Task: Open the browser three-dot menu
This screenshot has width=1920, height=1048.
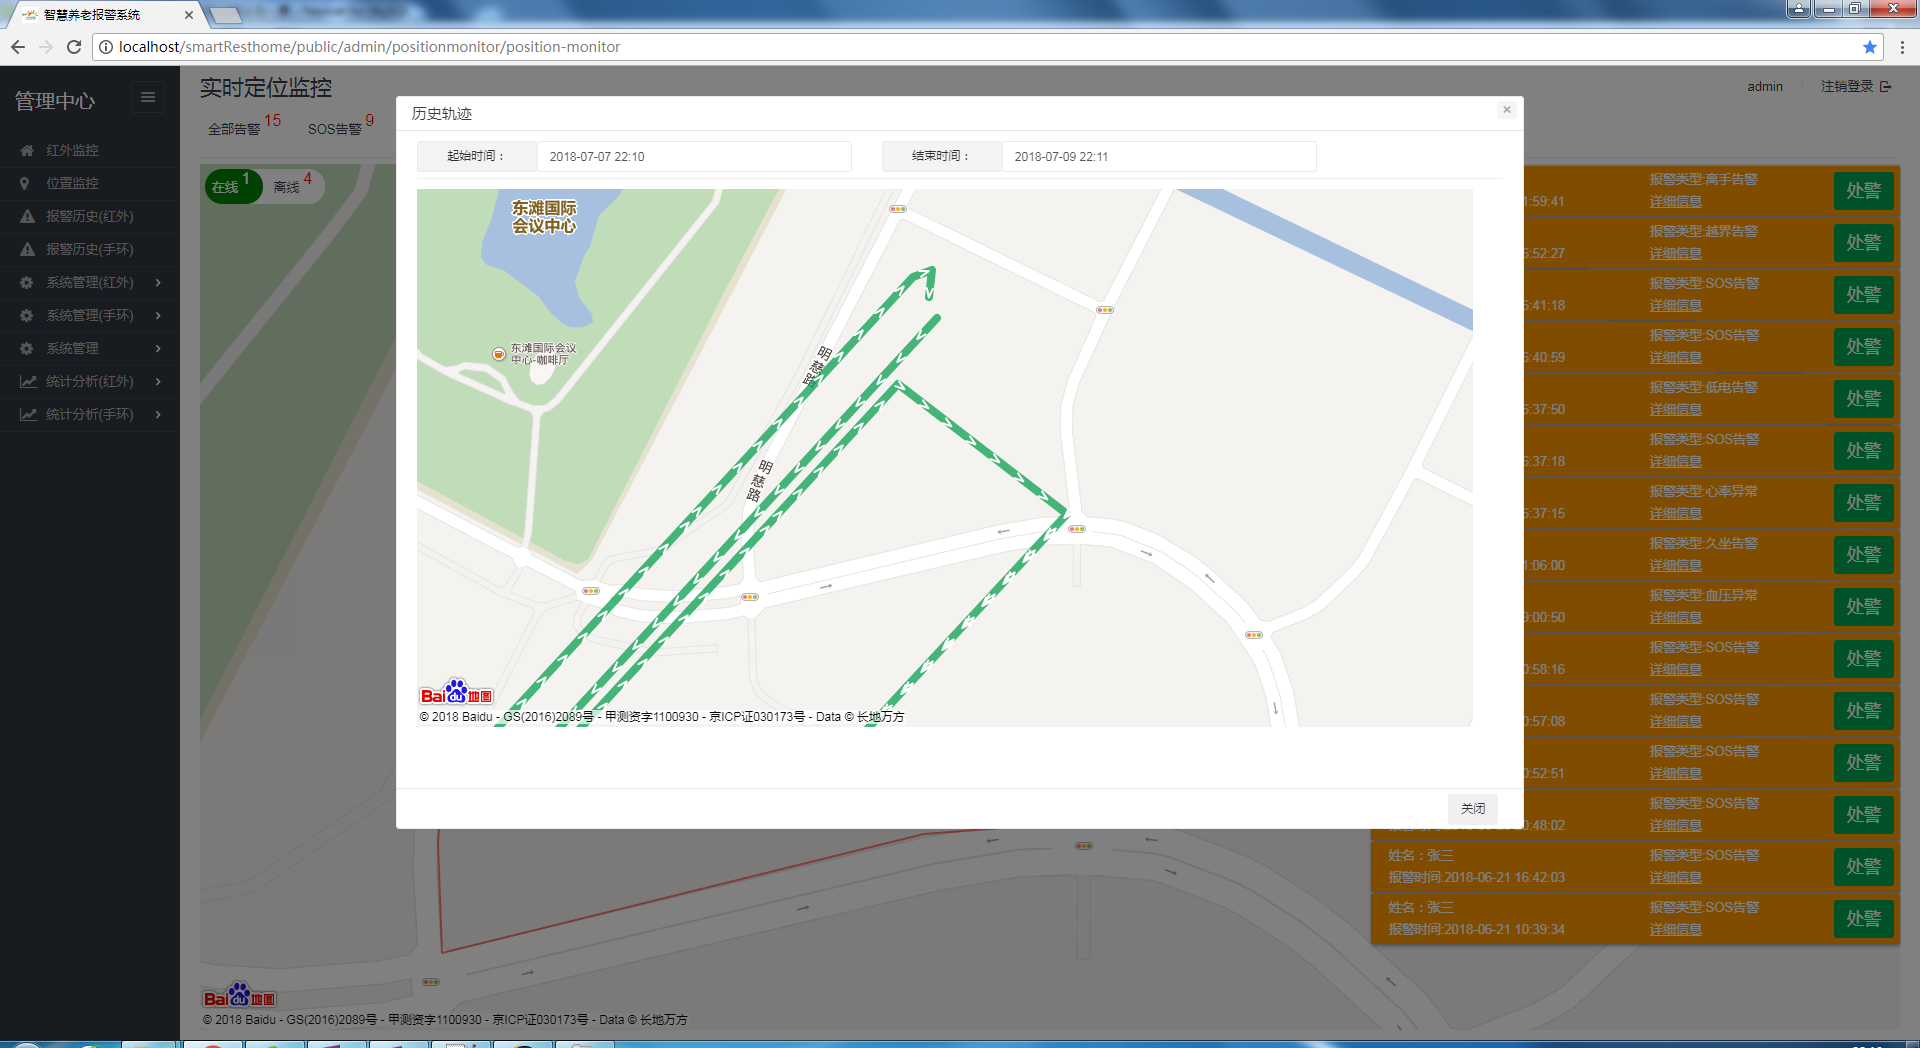Action: pyautogui.click(x=1902, y=47)
